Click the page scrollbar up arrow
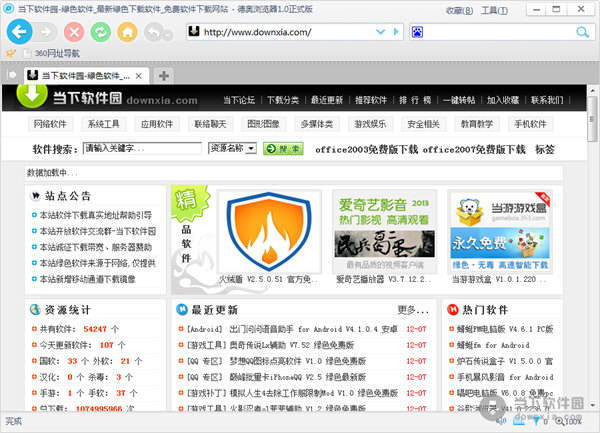This screenshot has width=600, height=433. click(593, 91)
